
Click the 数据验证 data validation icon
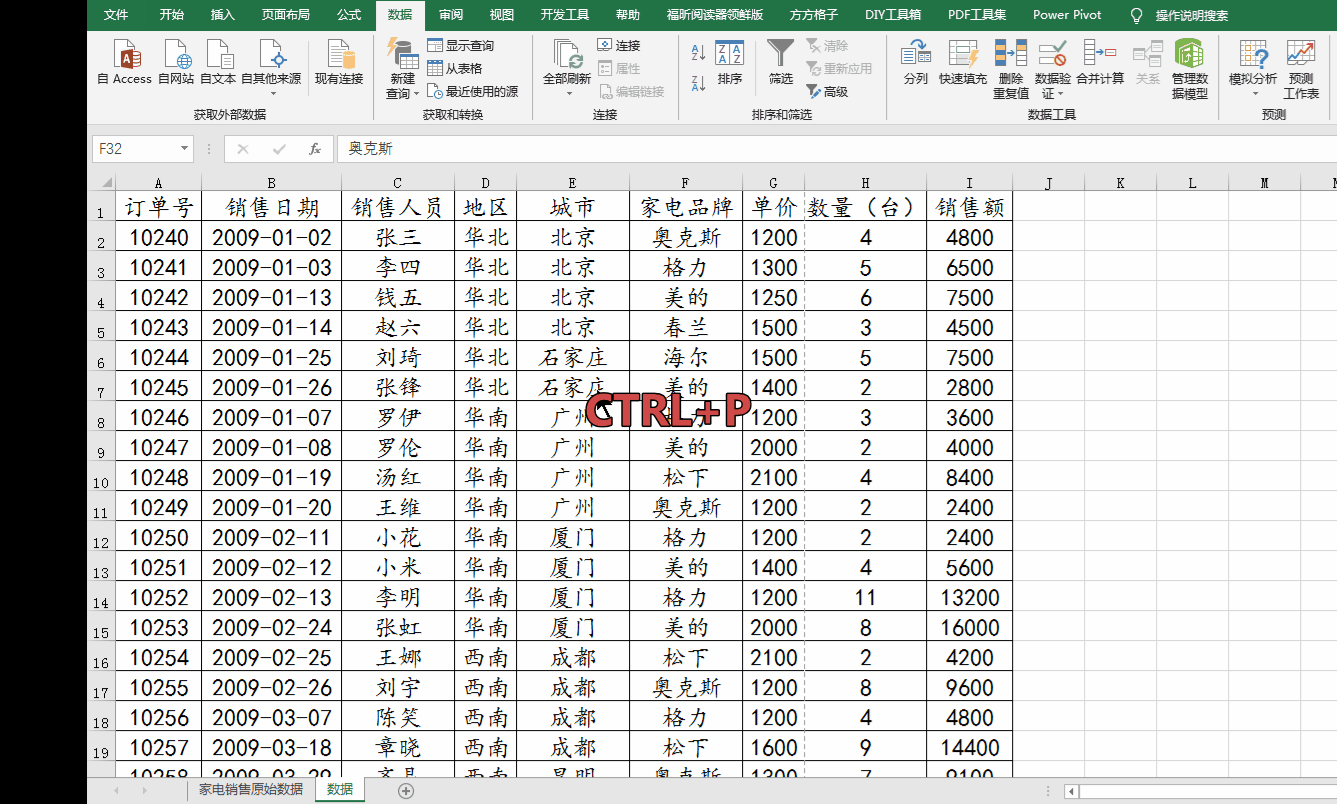(1052, 54)
